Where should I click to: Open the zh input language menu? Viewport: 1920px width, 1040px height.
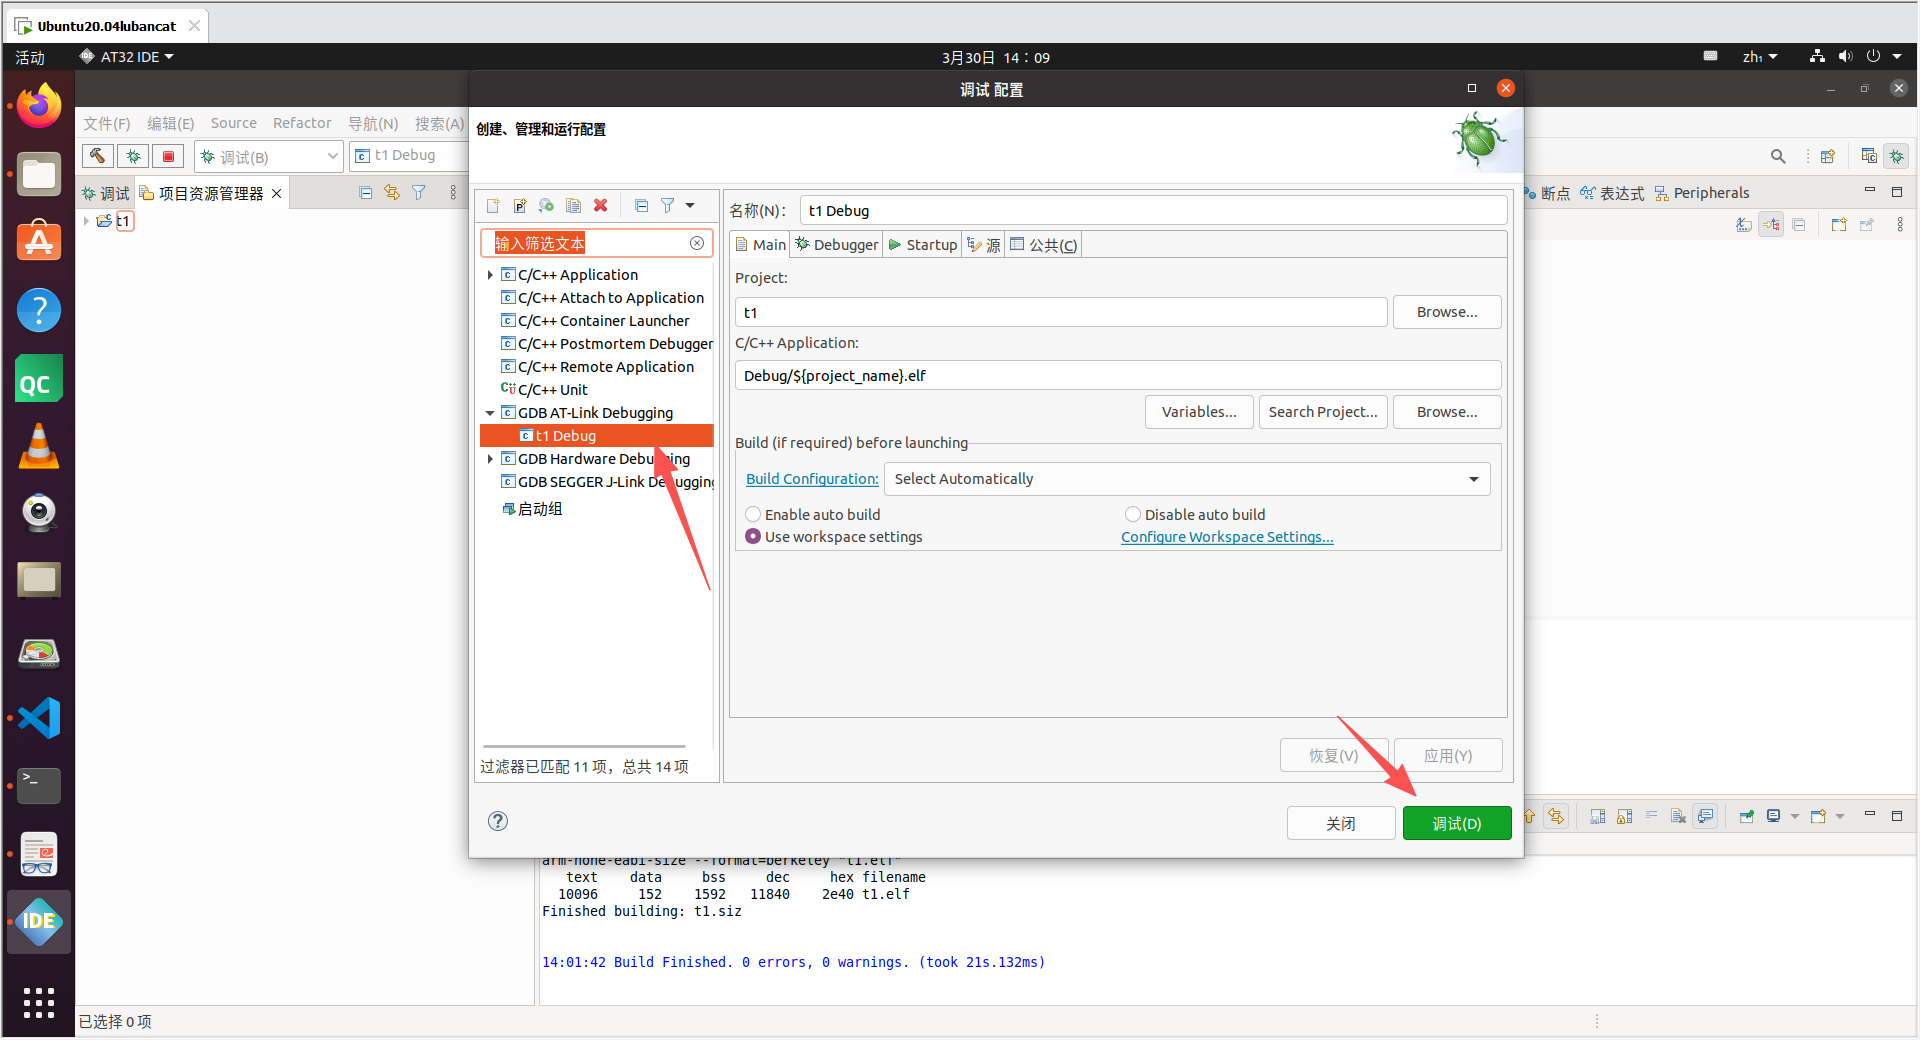(x=1759, y=57)
